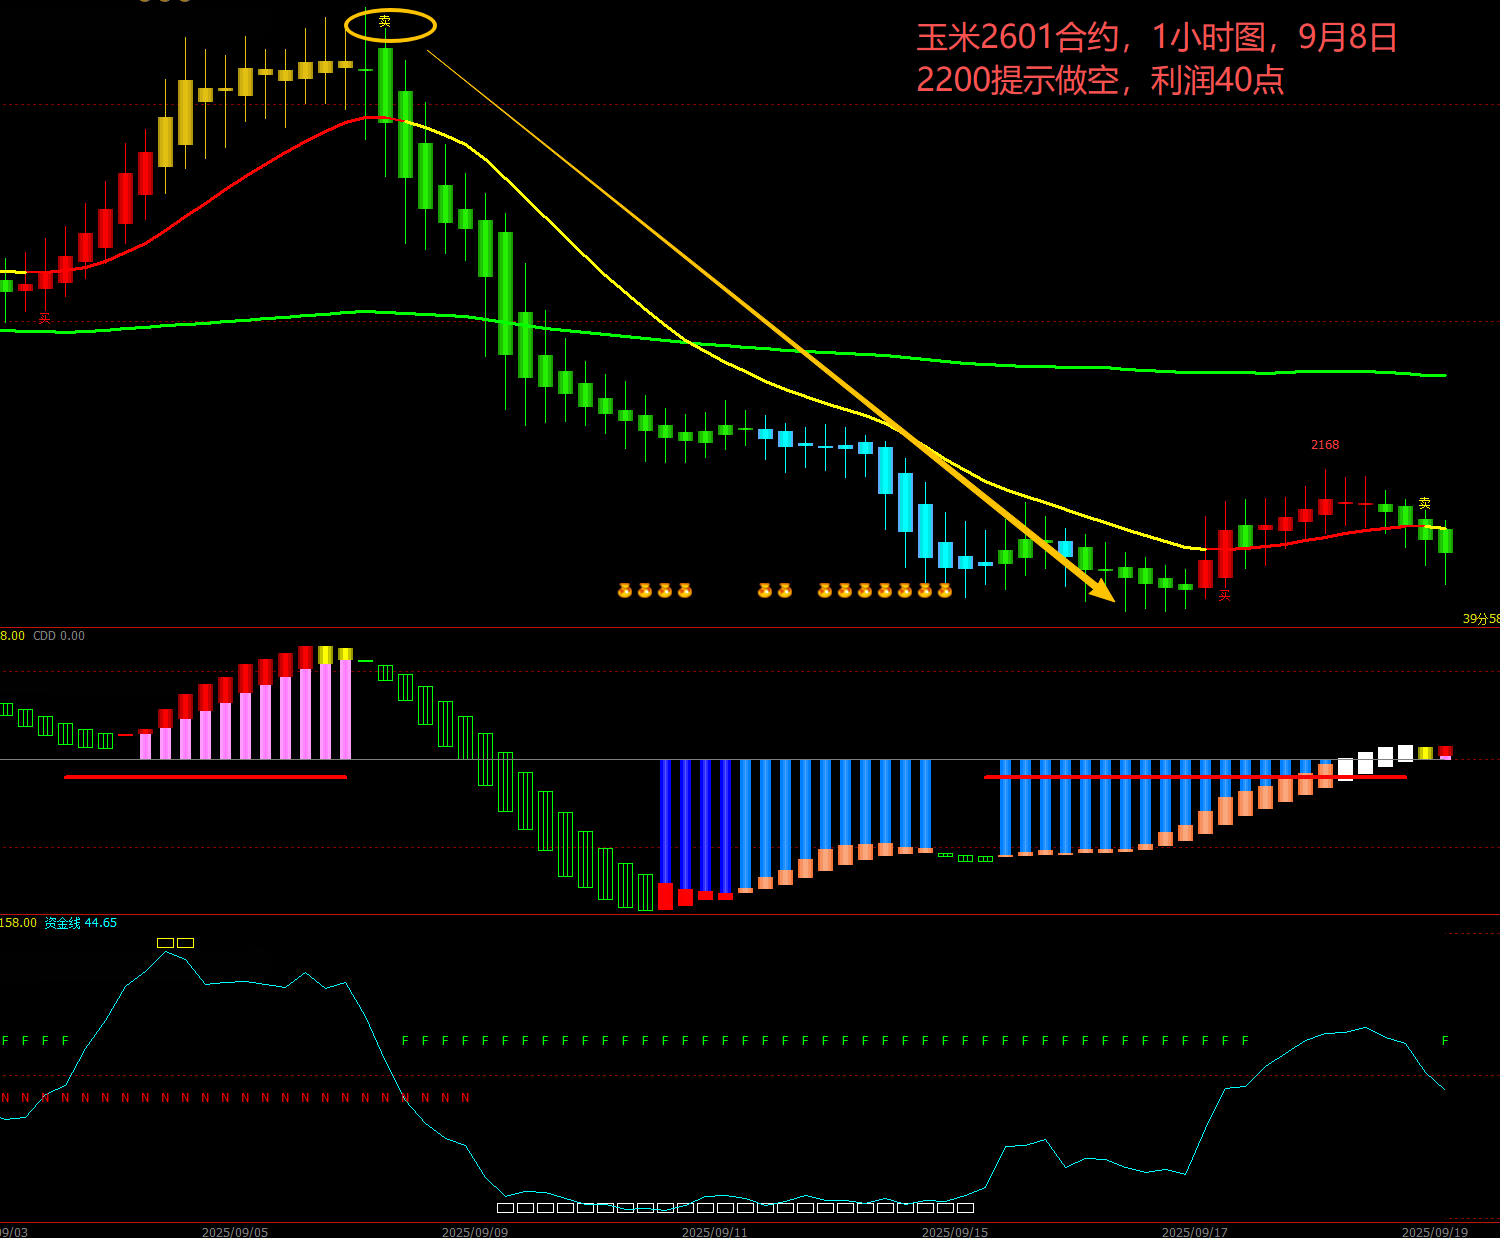Select the leftmost white square above the 资金线 peak

[x=166, y=943]
